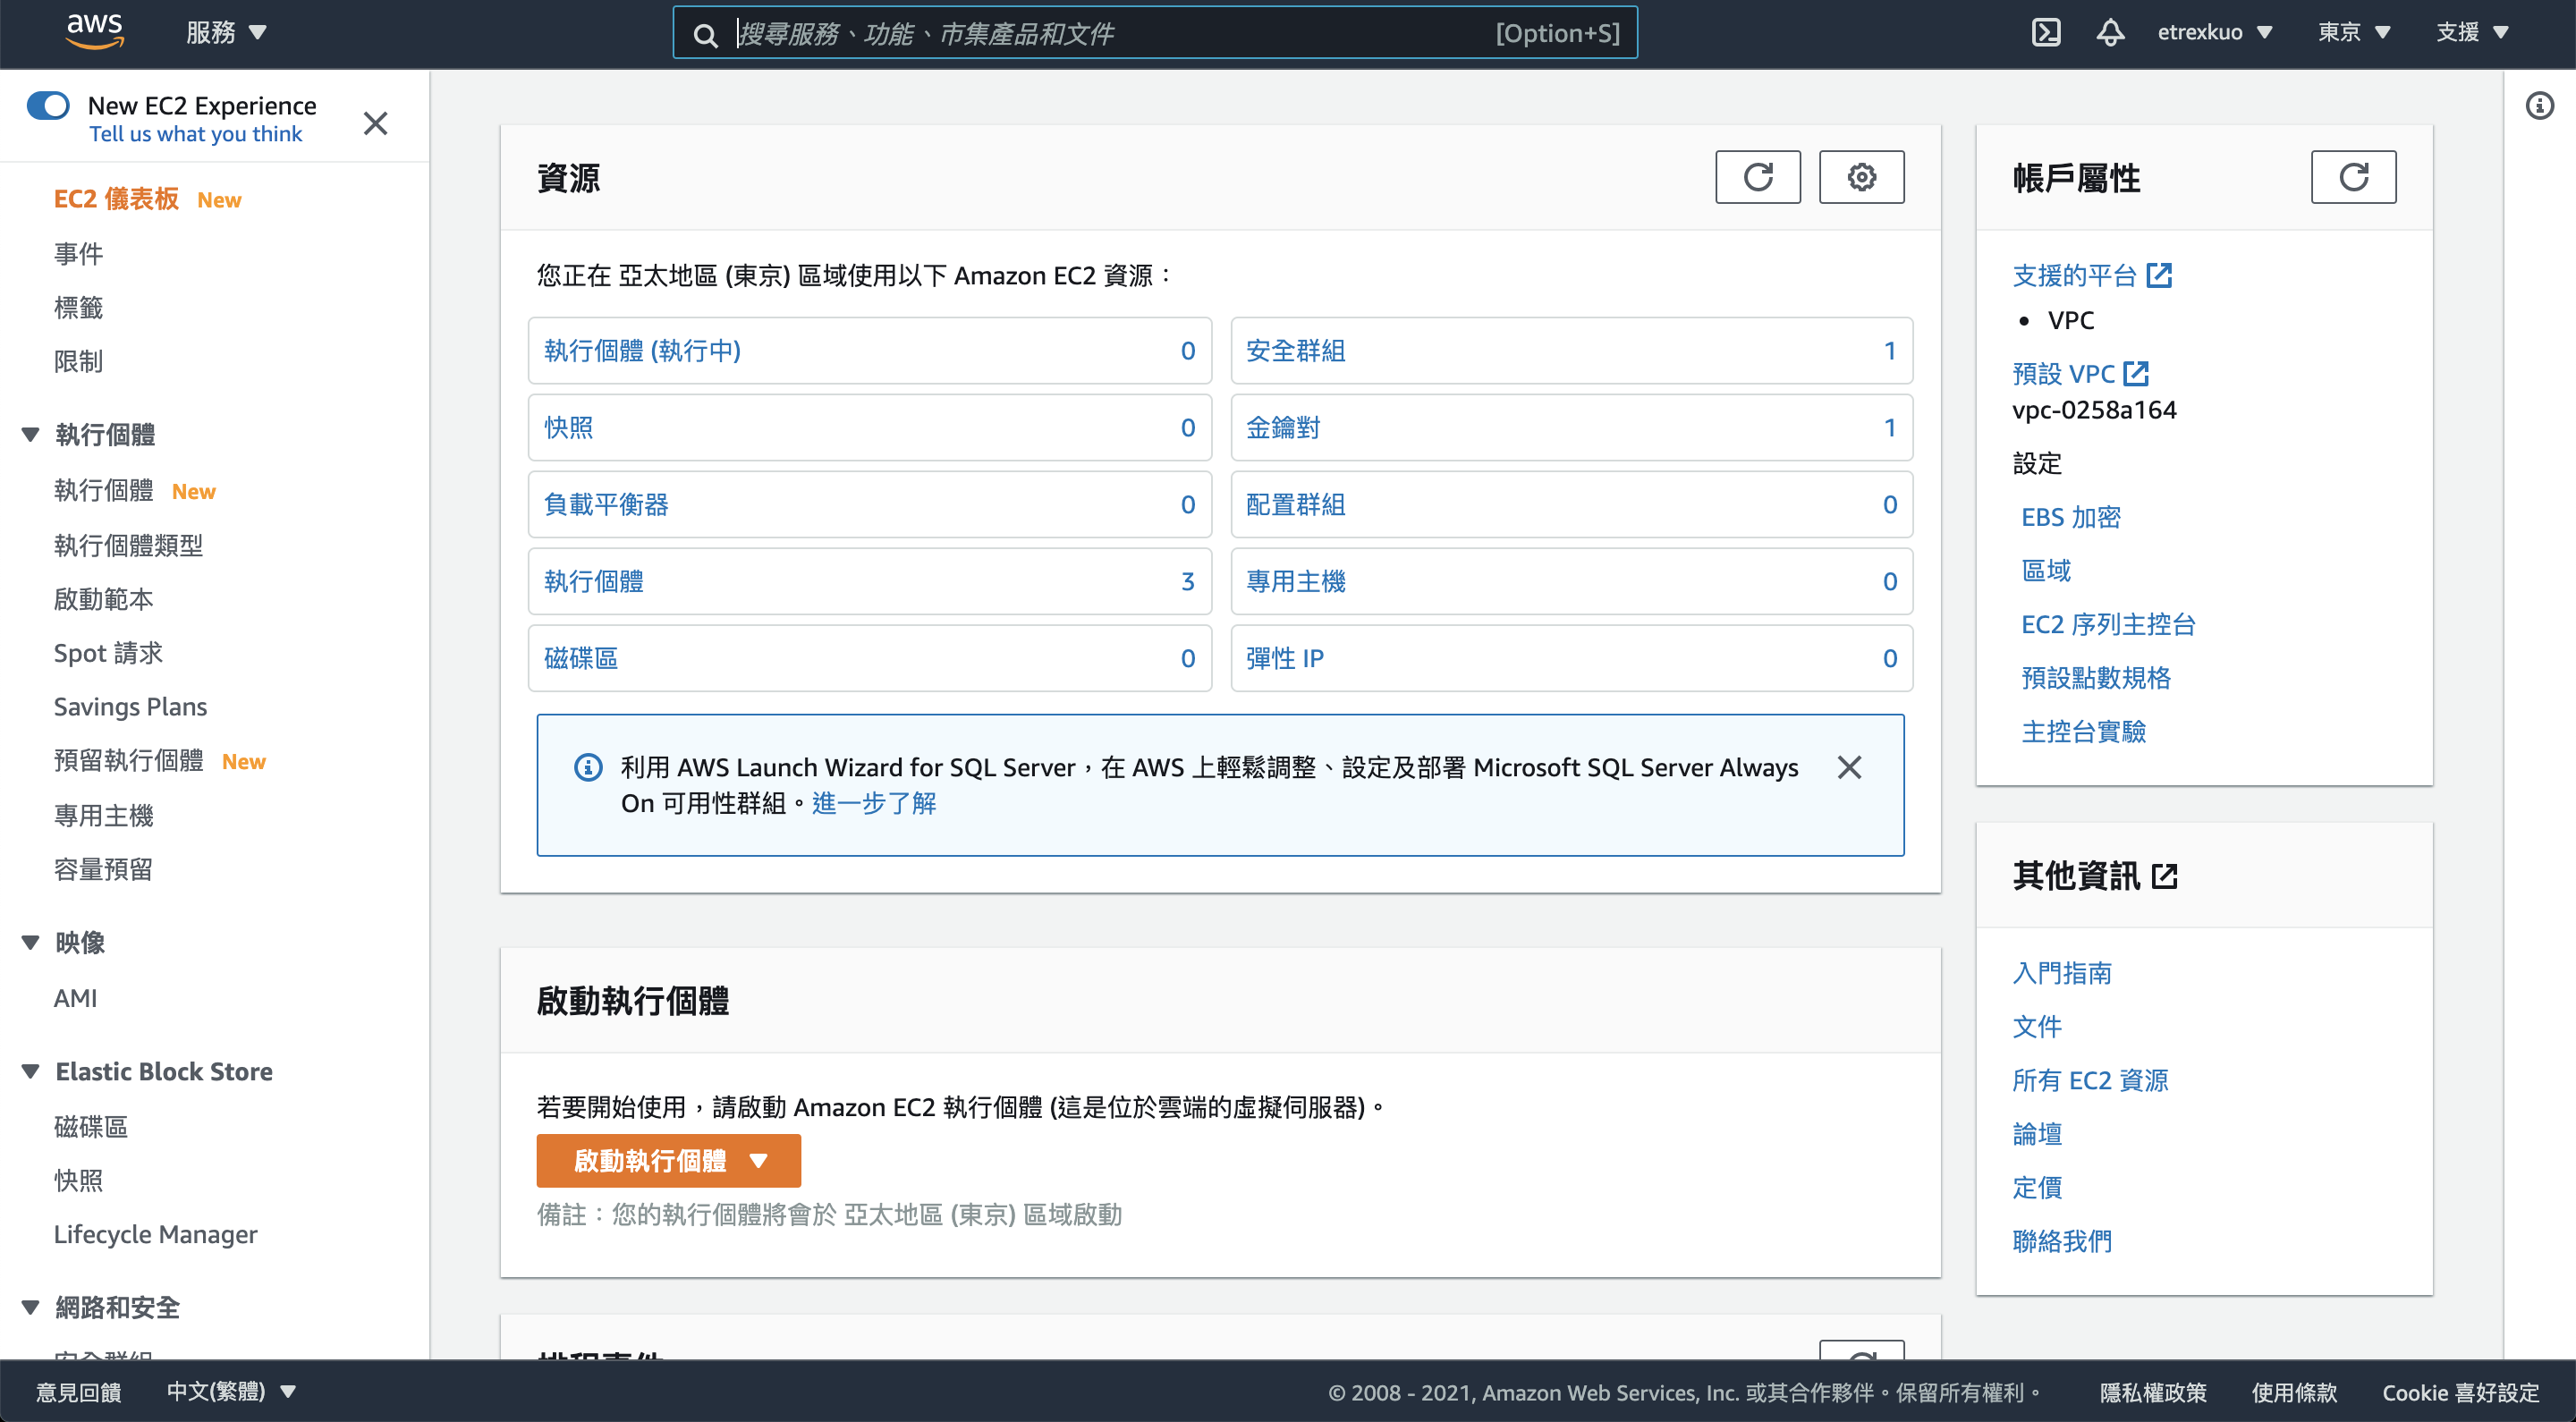Image resolution: width=2576 pixels, height=1422 pixels.
Task: Open external link icon next to 預設 VPC
Action: [x=2135, y=373]
